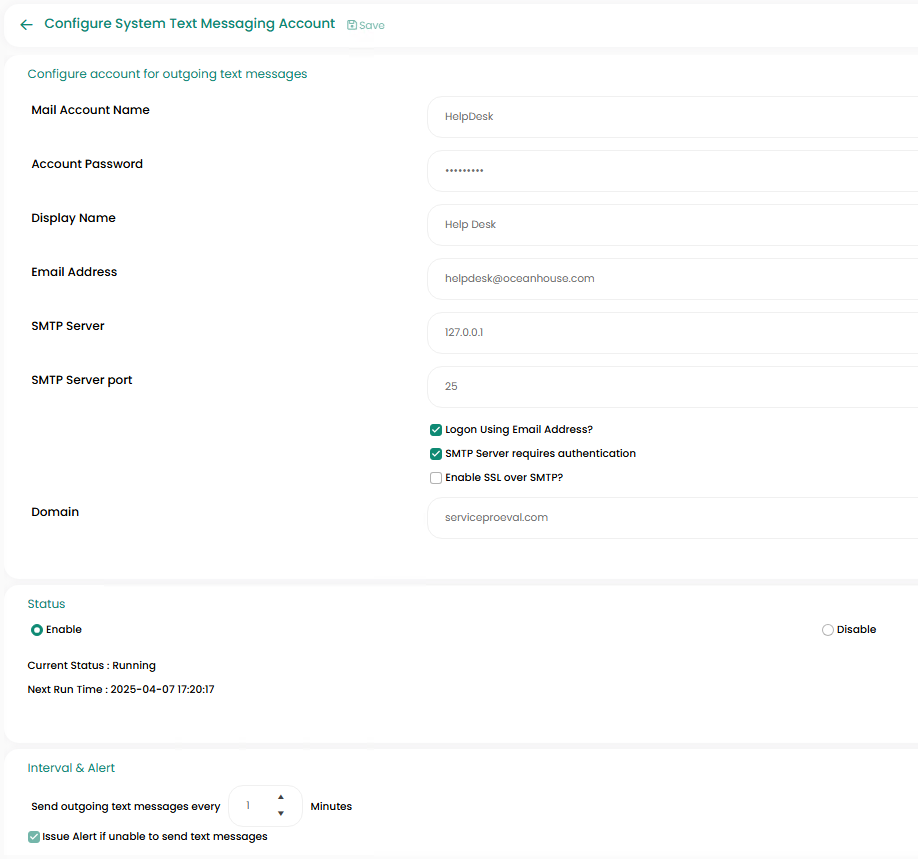Click the Email Address input field
The width and height of the screenshot is (918, 859).
coord(672,279)
